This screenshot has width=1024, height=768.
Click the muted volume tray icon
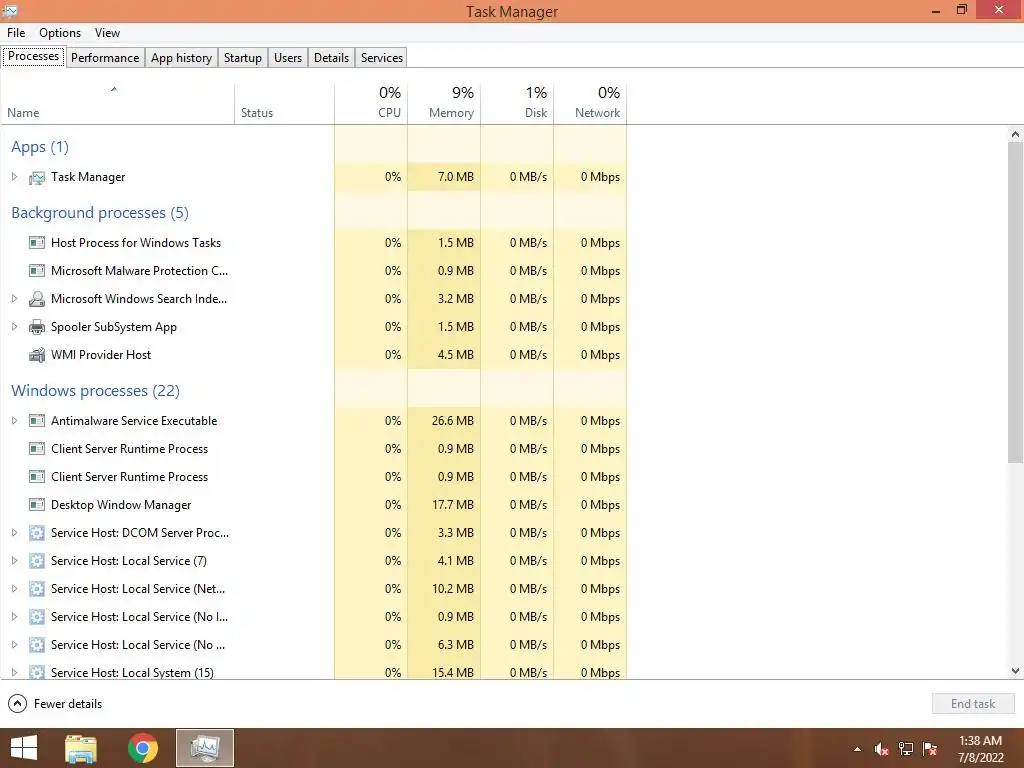[881, 749]
